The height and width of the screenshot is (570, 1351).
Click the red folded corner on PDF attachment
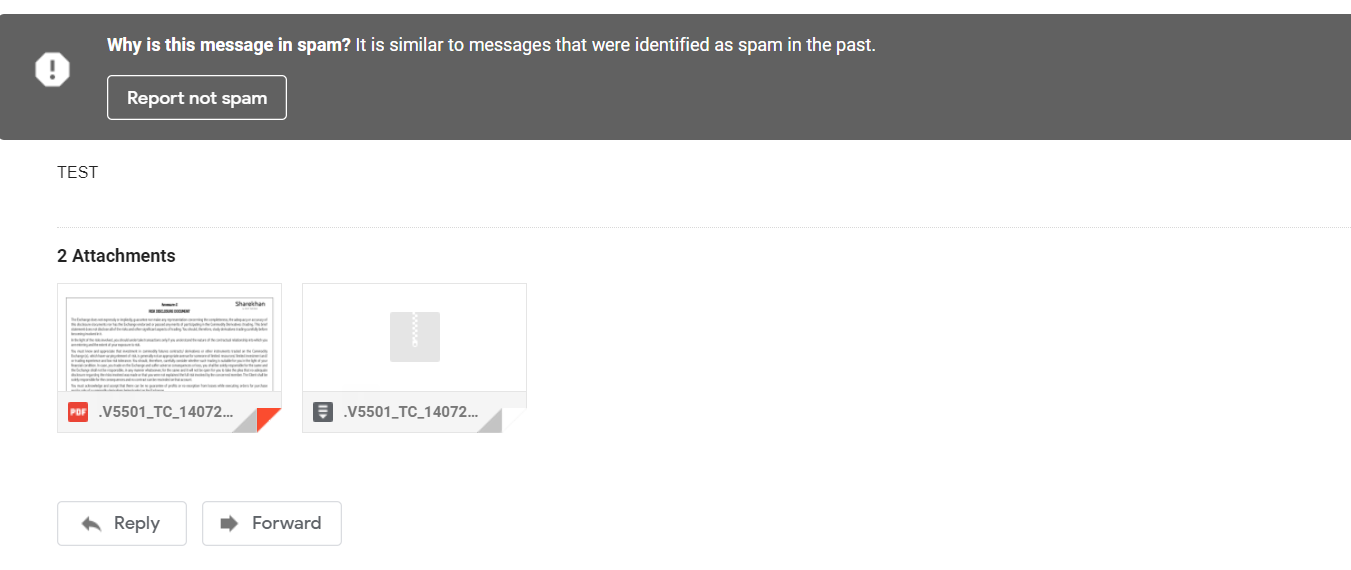pyautogui.click(x=269, y=420)
